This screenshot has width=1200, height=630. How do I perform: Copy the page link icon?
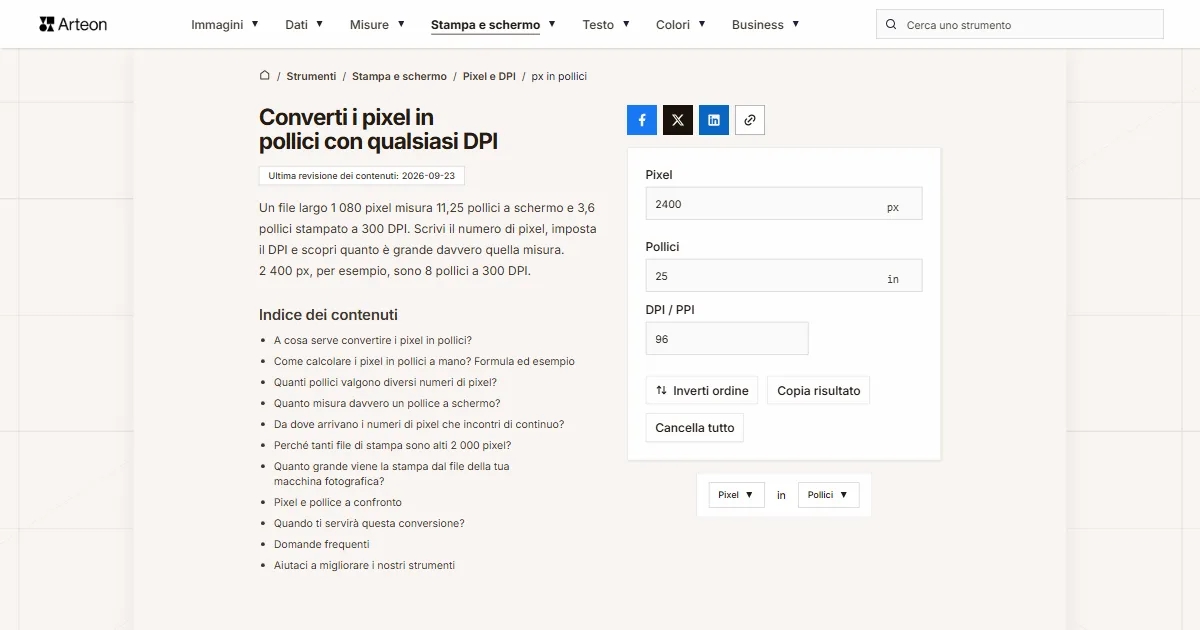click(x=750, y=120)
